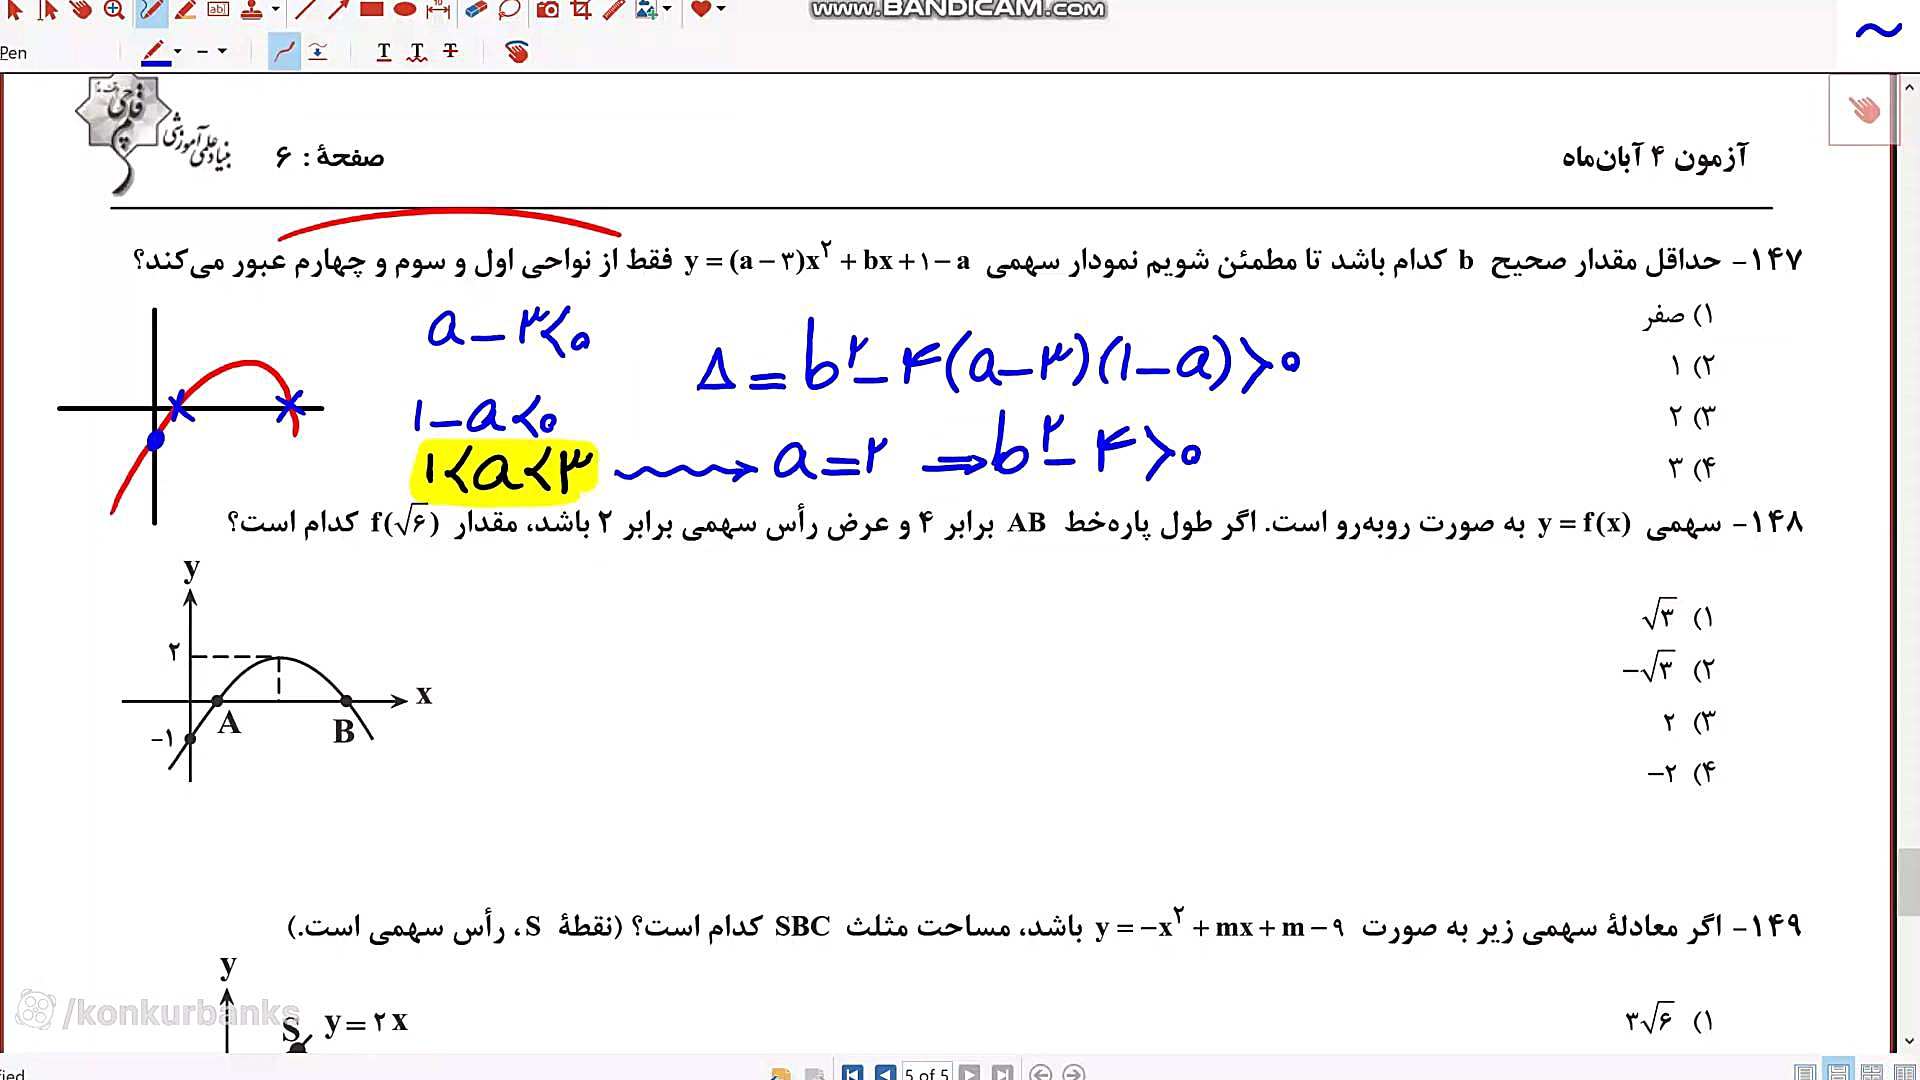1920x1080 pixels.
Task: Select the Highlighter tool
Action: click(185, 10)
